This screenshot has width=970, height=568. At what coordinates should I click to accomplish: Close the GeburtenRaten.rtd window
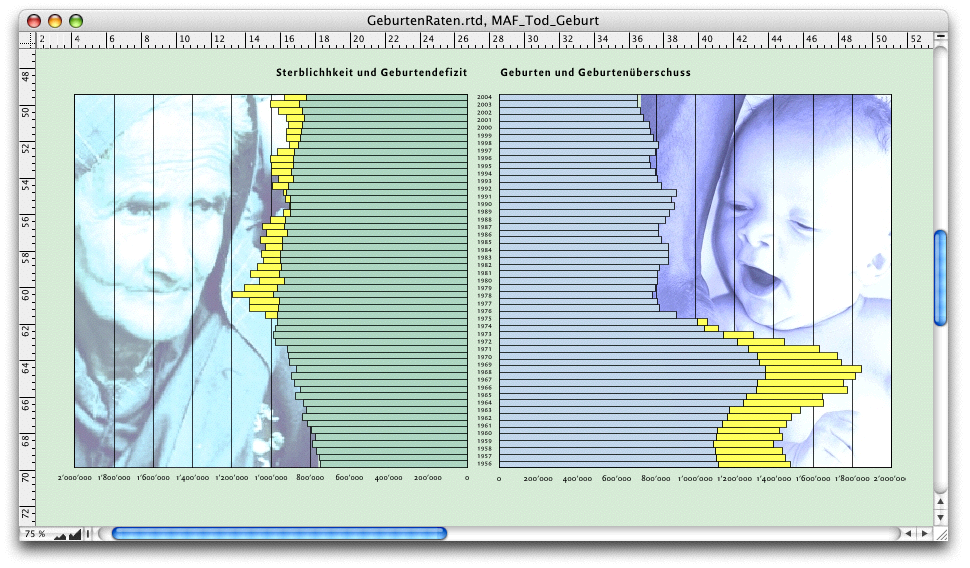[x=34, y=20]
